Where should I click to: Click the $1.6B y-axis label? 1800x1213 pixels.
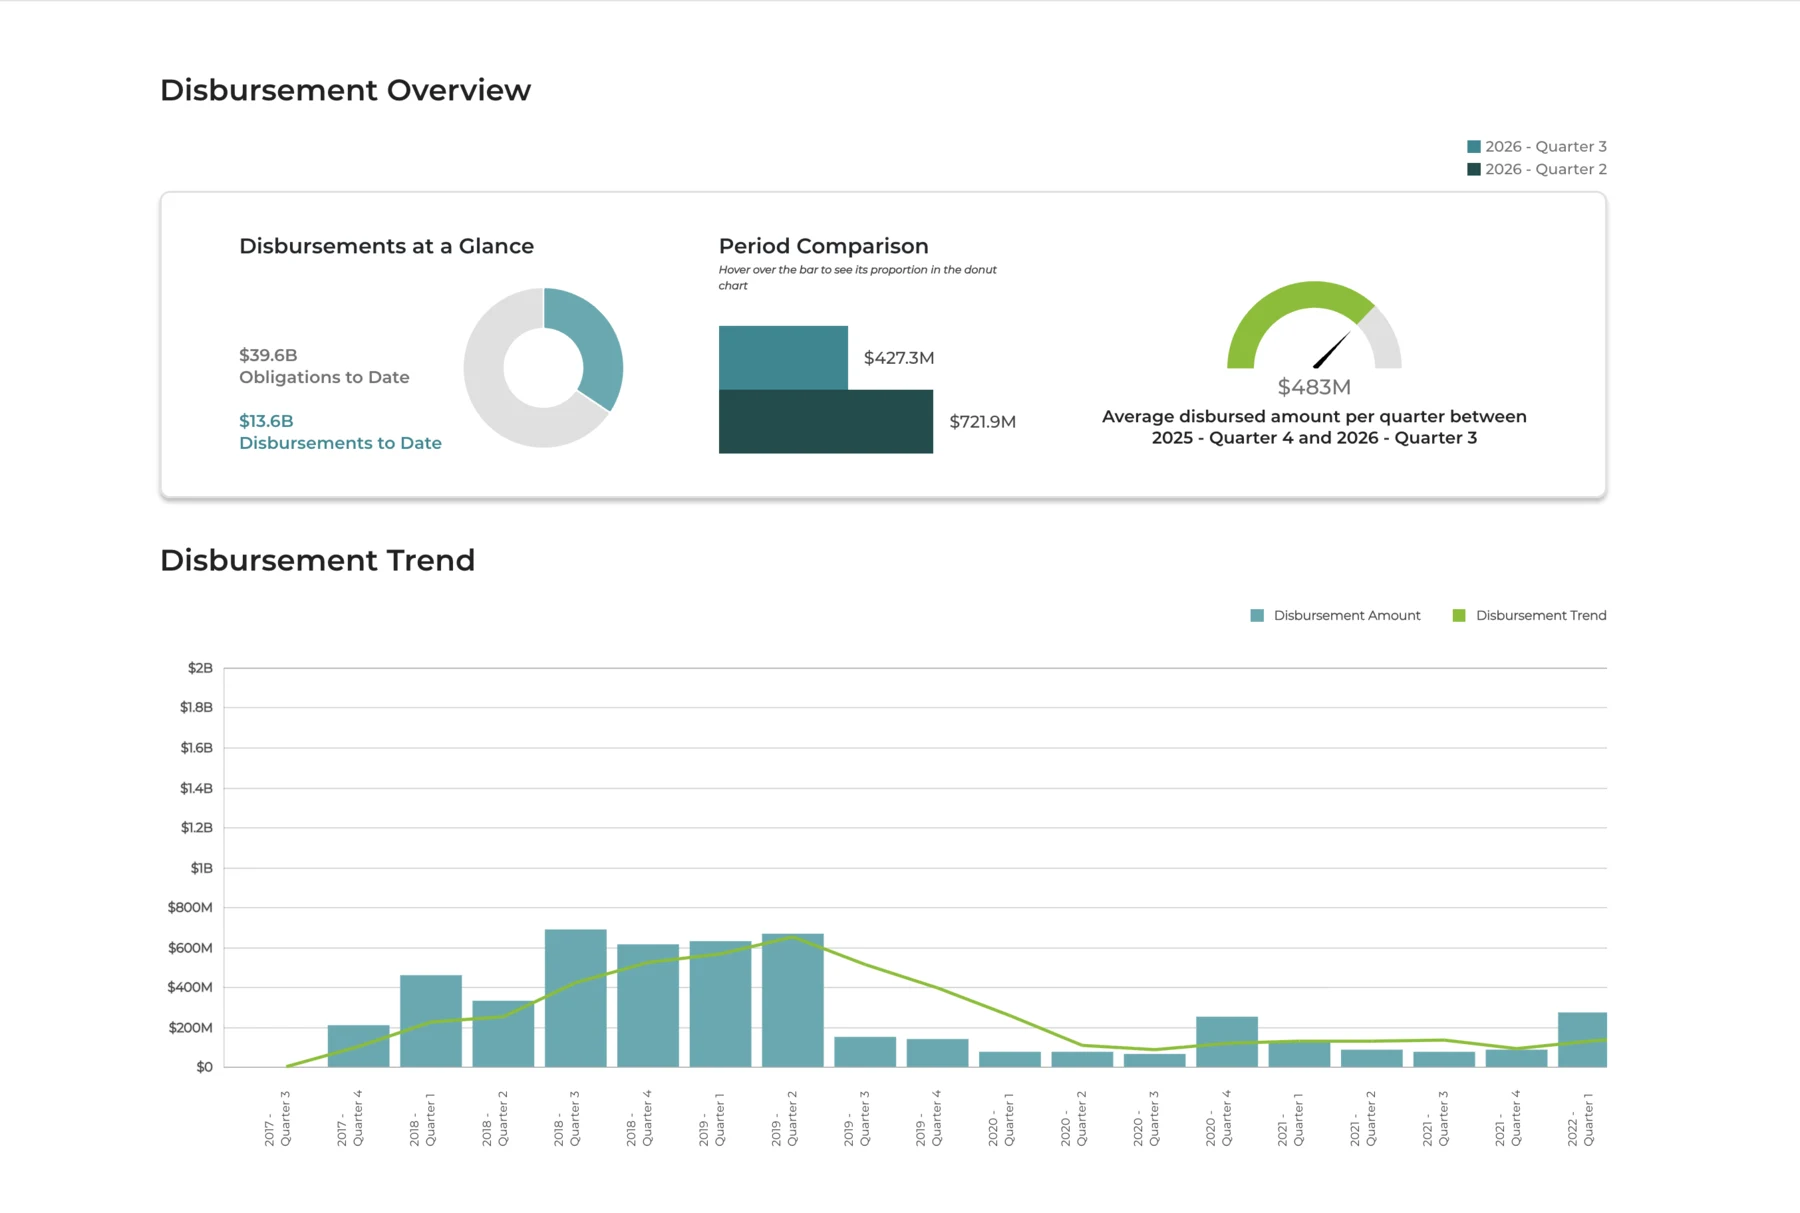pos(196,748)
